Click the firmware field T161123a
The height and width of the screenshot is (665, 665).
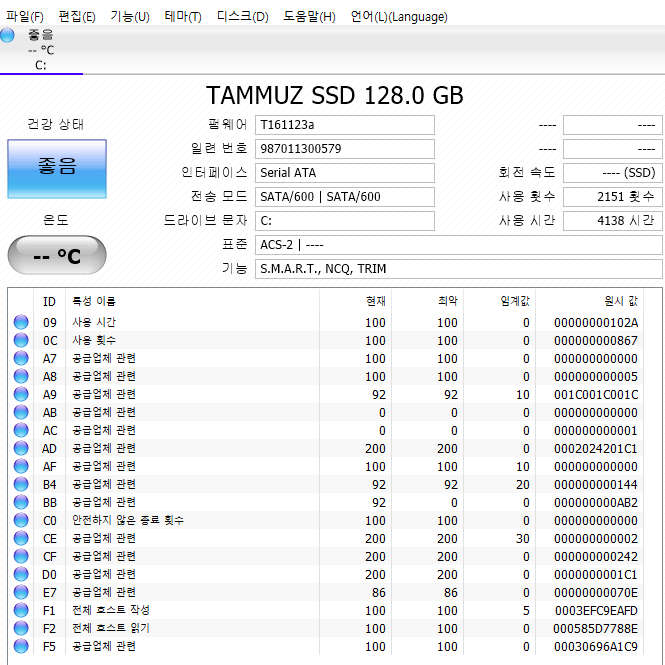point(345,125)
